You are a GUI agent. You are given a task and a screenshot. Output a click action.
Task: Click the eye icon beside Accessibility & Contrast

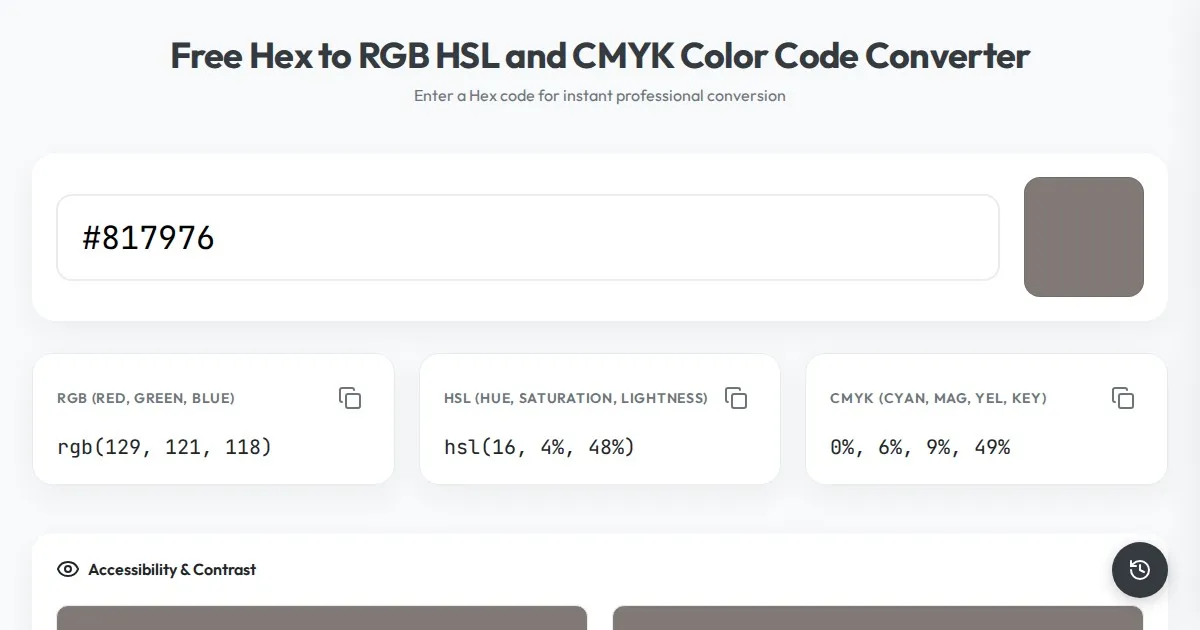click(x=68, y=570)
